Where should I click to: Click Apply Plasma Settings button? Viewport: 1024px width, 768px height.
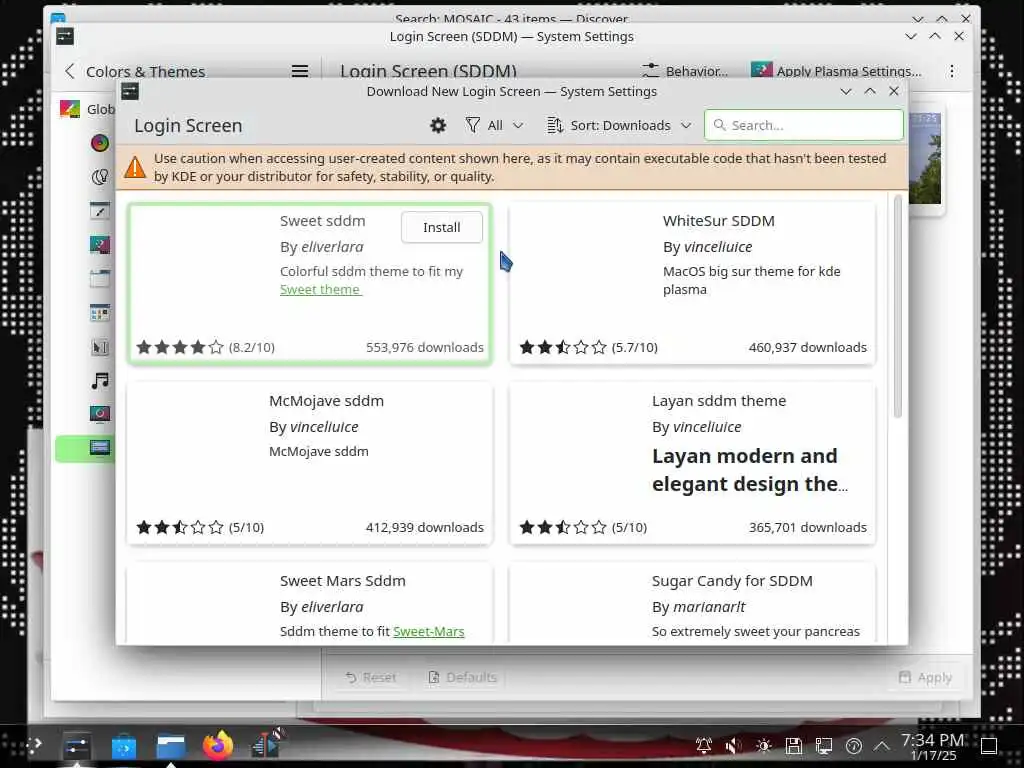pos(837,71)
